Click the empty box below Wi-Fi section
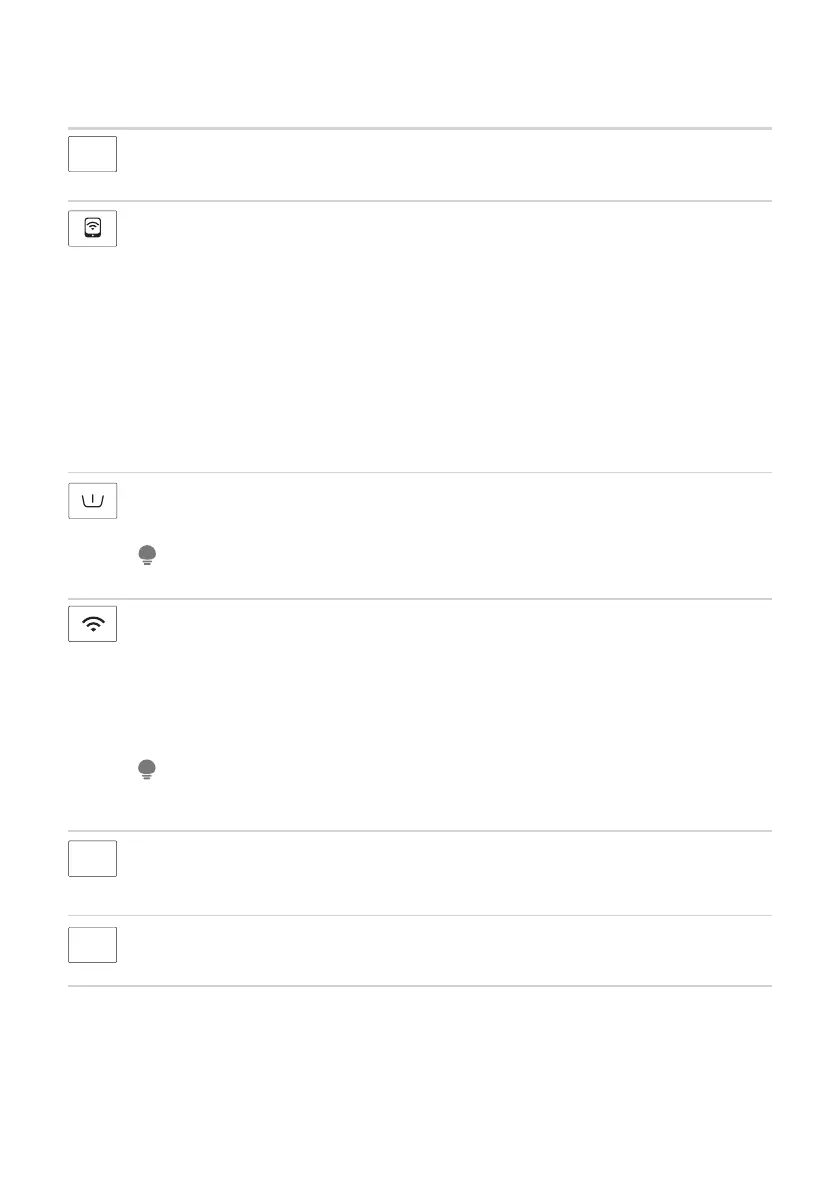Image resolution: width=839 pixels, height=1191 pixels. tap(93, 858)
